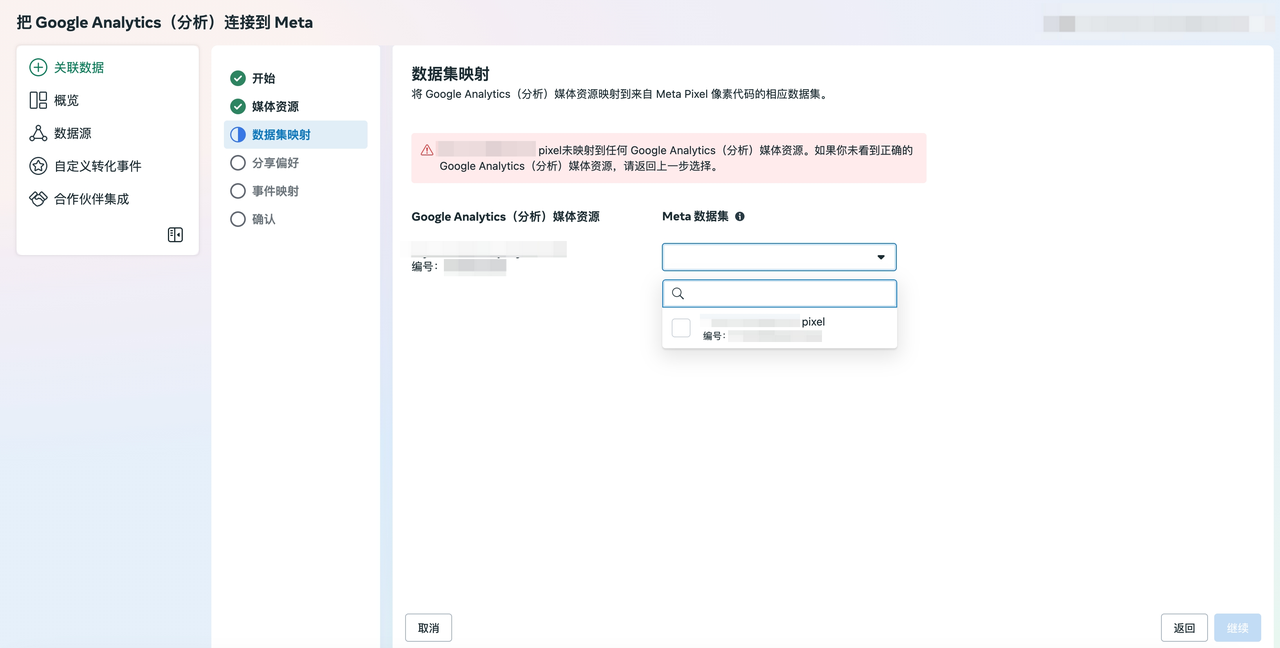Click the 数据源 data sources icon
Image resolution: width=1280 pixels, height=648 pixels.
[38, 134]
